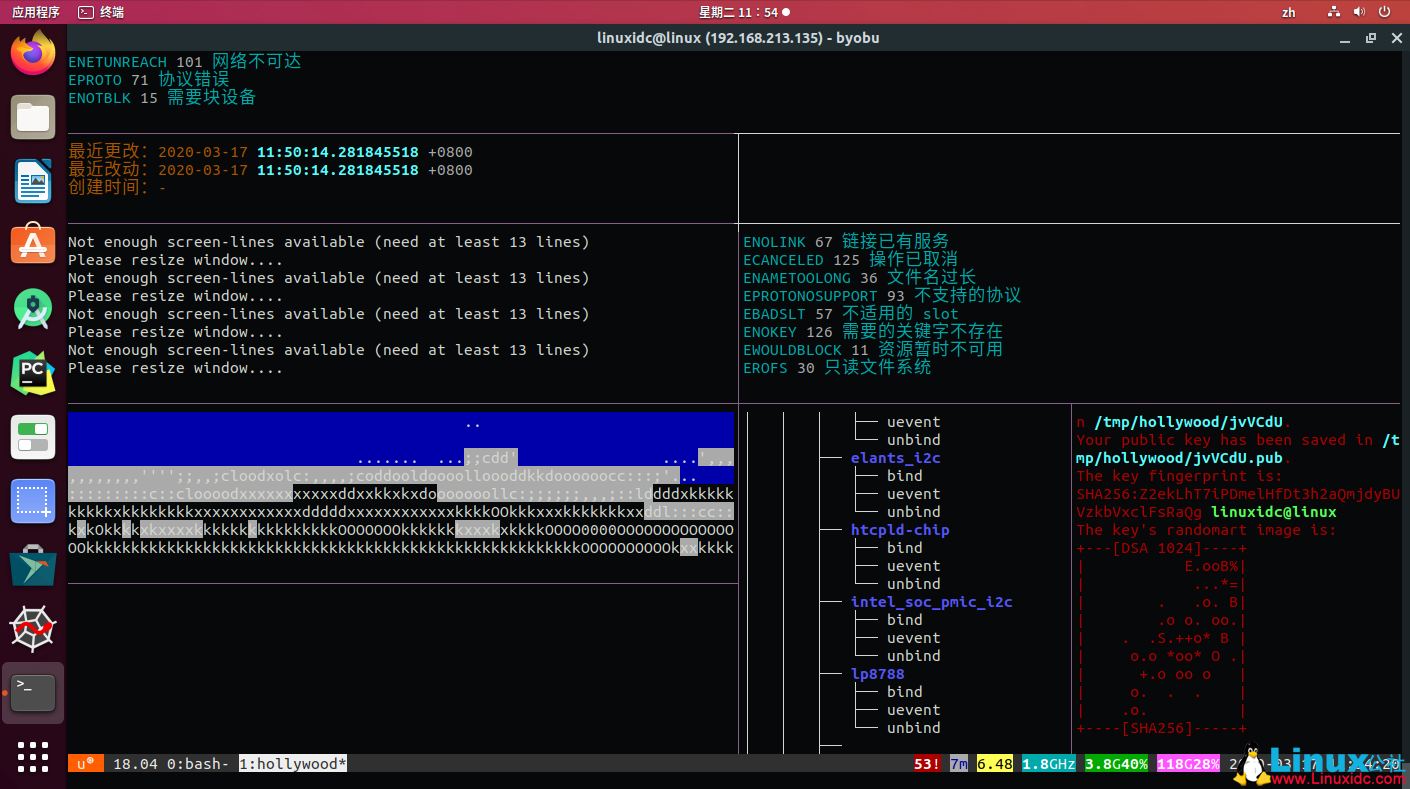Open Ubuntu Software store icon
The image size is (1410, 789).
[x=33, y=244]
